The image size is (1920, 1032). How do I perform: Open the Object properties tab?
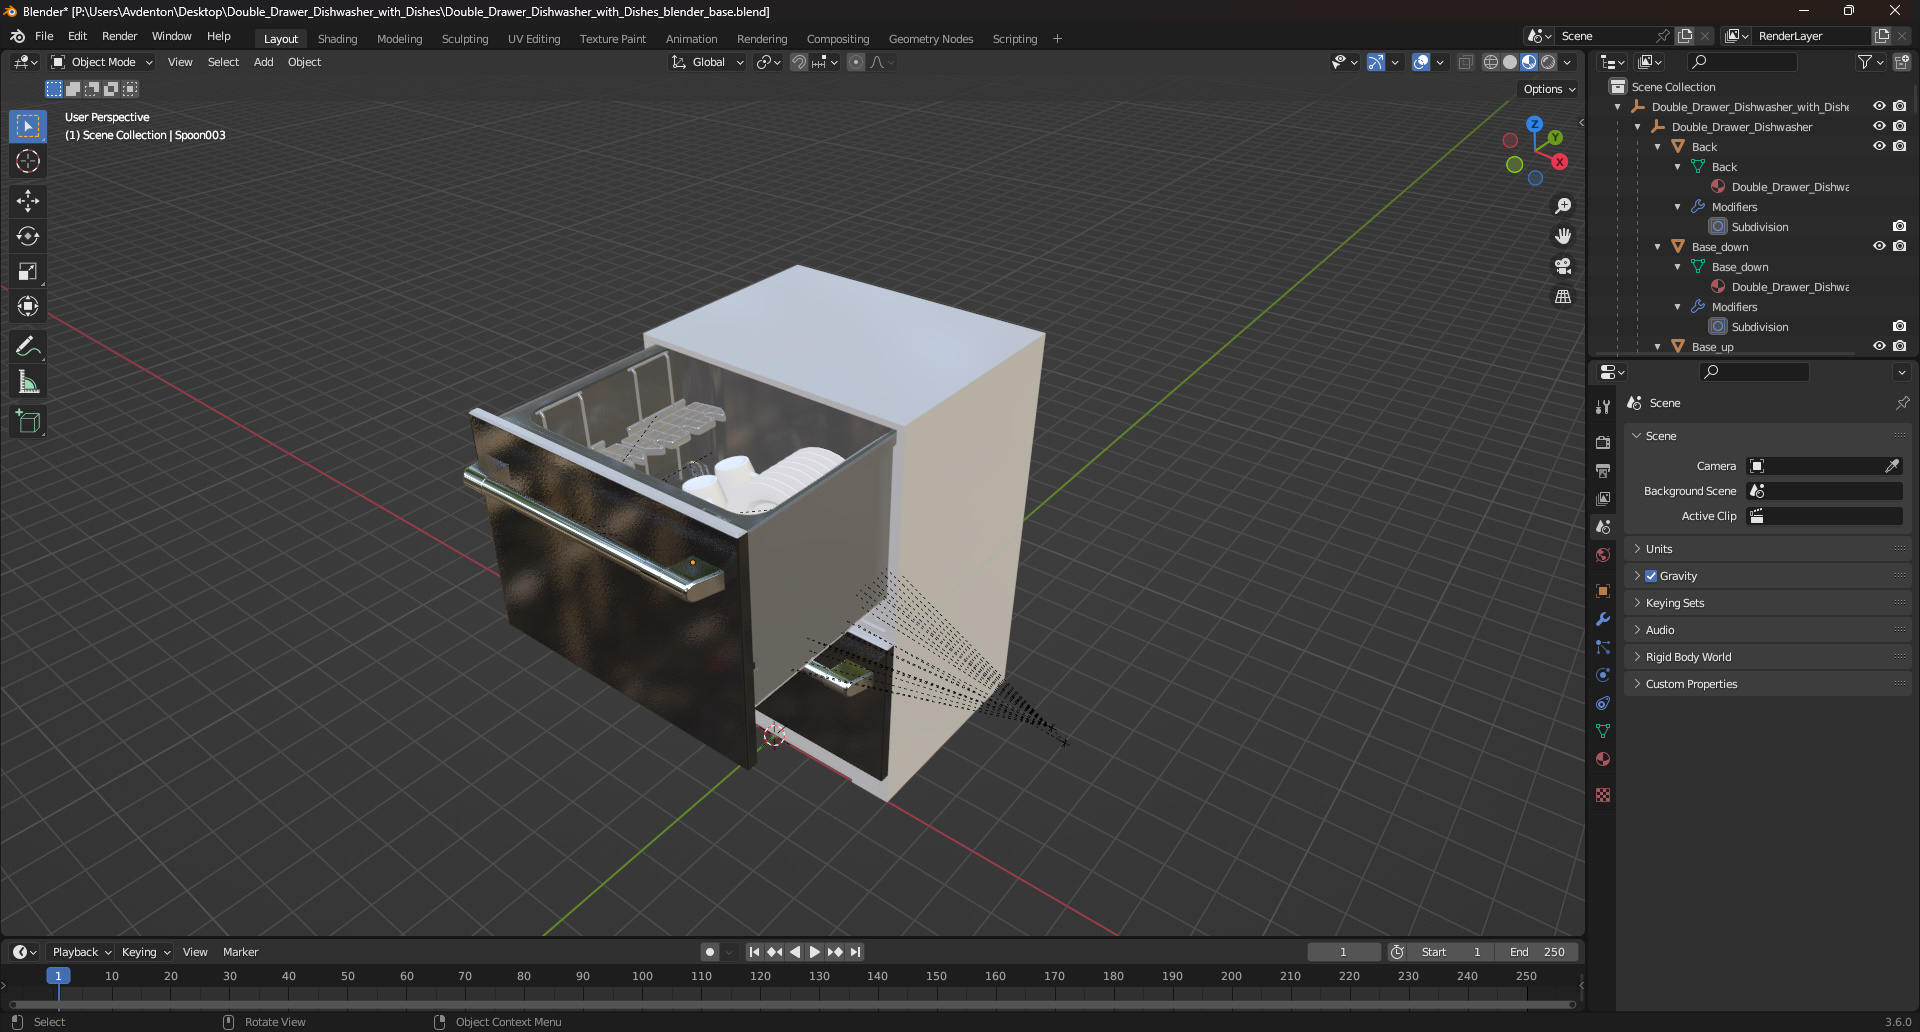1603,591
